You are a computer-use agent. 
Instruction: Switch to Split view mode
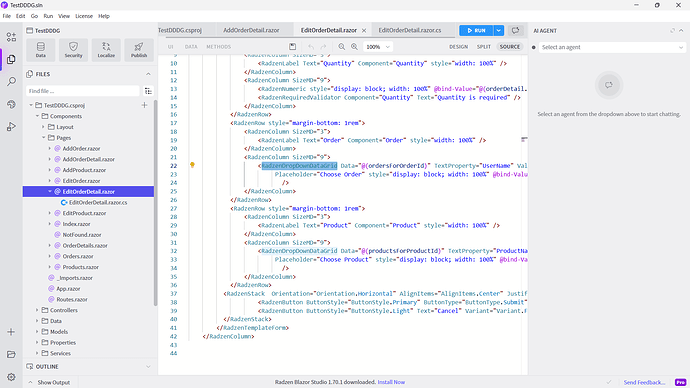tap(484, 47)
